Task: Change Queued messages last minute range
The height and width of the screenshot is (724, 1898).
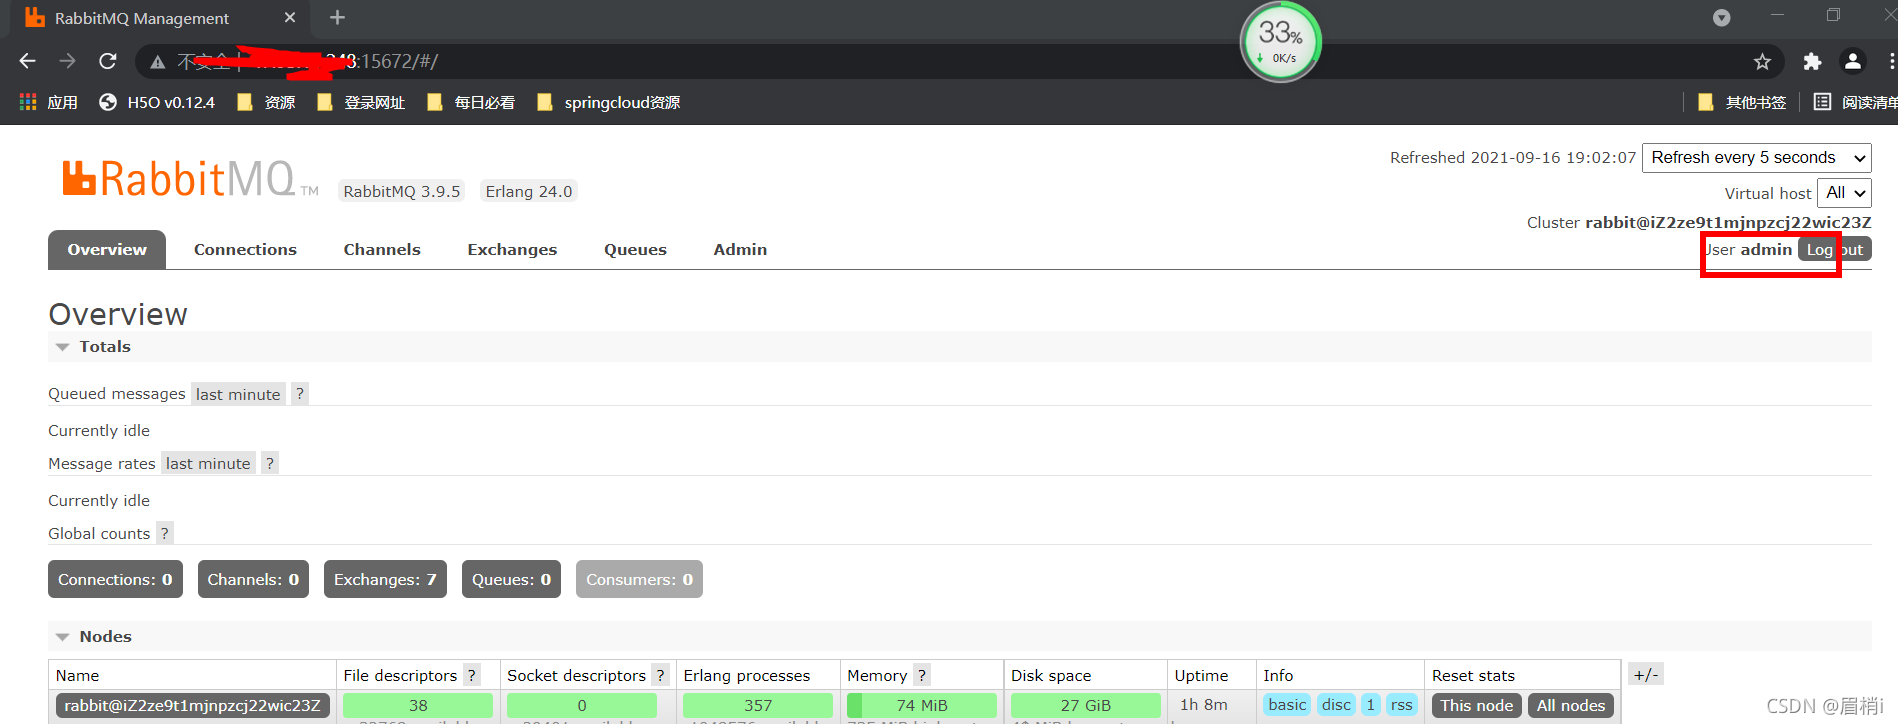Action: [238, 394]
